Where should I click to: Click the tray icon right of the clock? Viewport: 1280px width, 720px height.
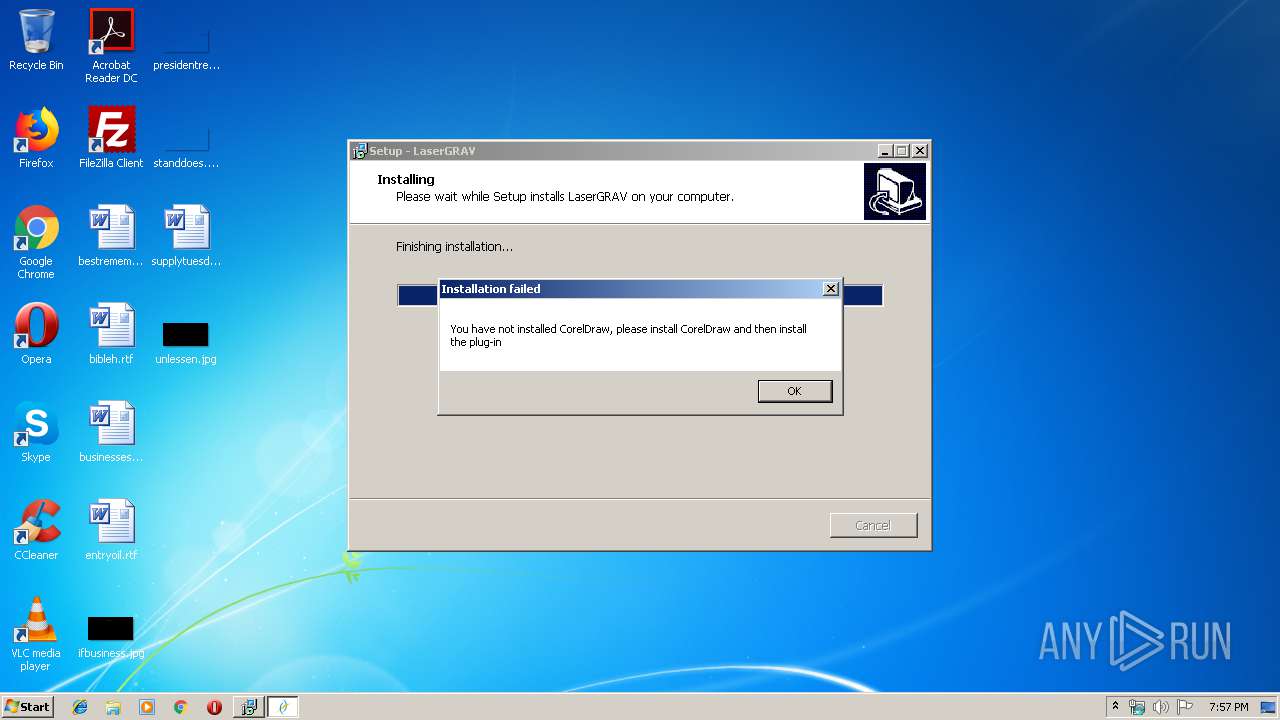(x=1268, y=707)
